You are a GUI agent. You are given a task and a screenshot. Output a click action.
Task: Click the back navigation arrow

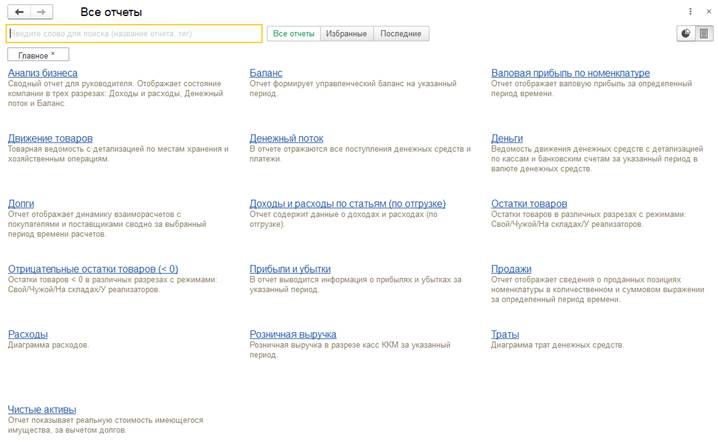(18, 11)
